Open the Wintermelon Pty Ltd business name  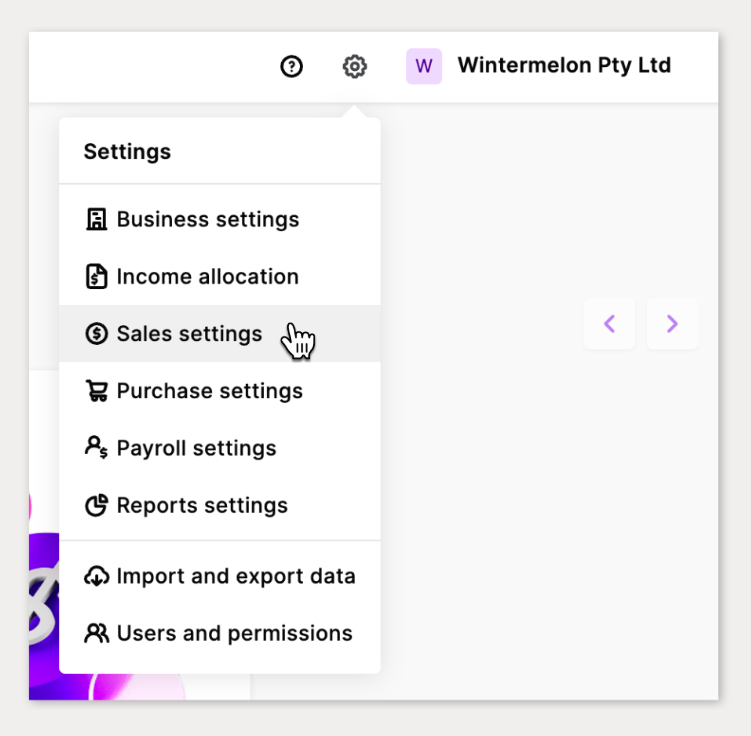click(564, 66)
